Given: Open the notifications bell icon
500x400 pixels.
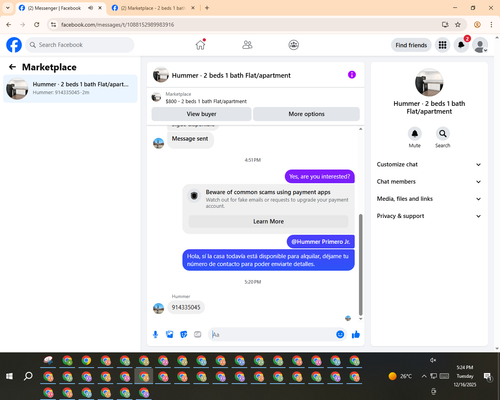Looking at the screenshot, I should click(461, 45).
